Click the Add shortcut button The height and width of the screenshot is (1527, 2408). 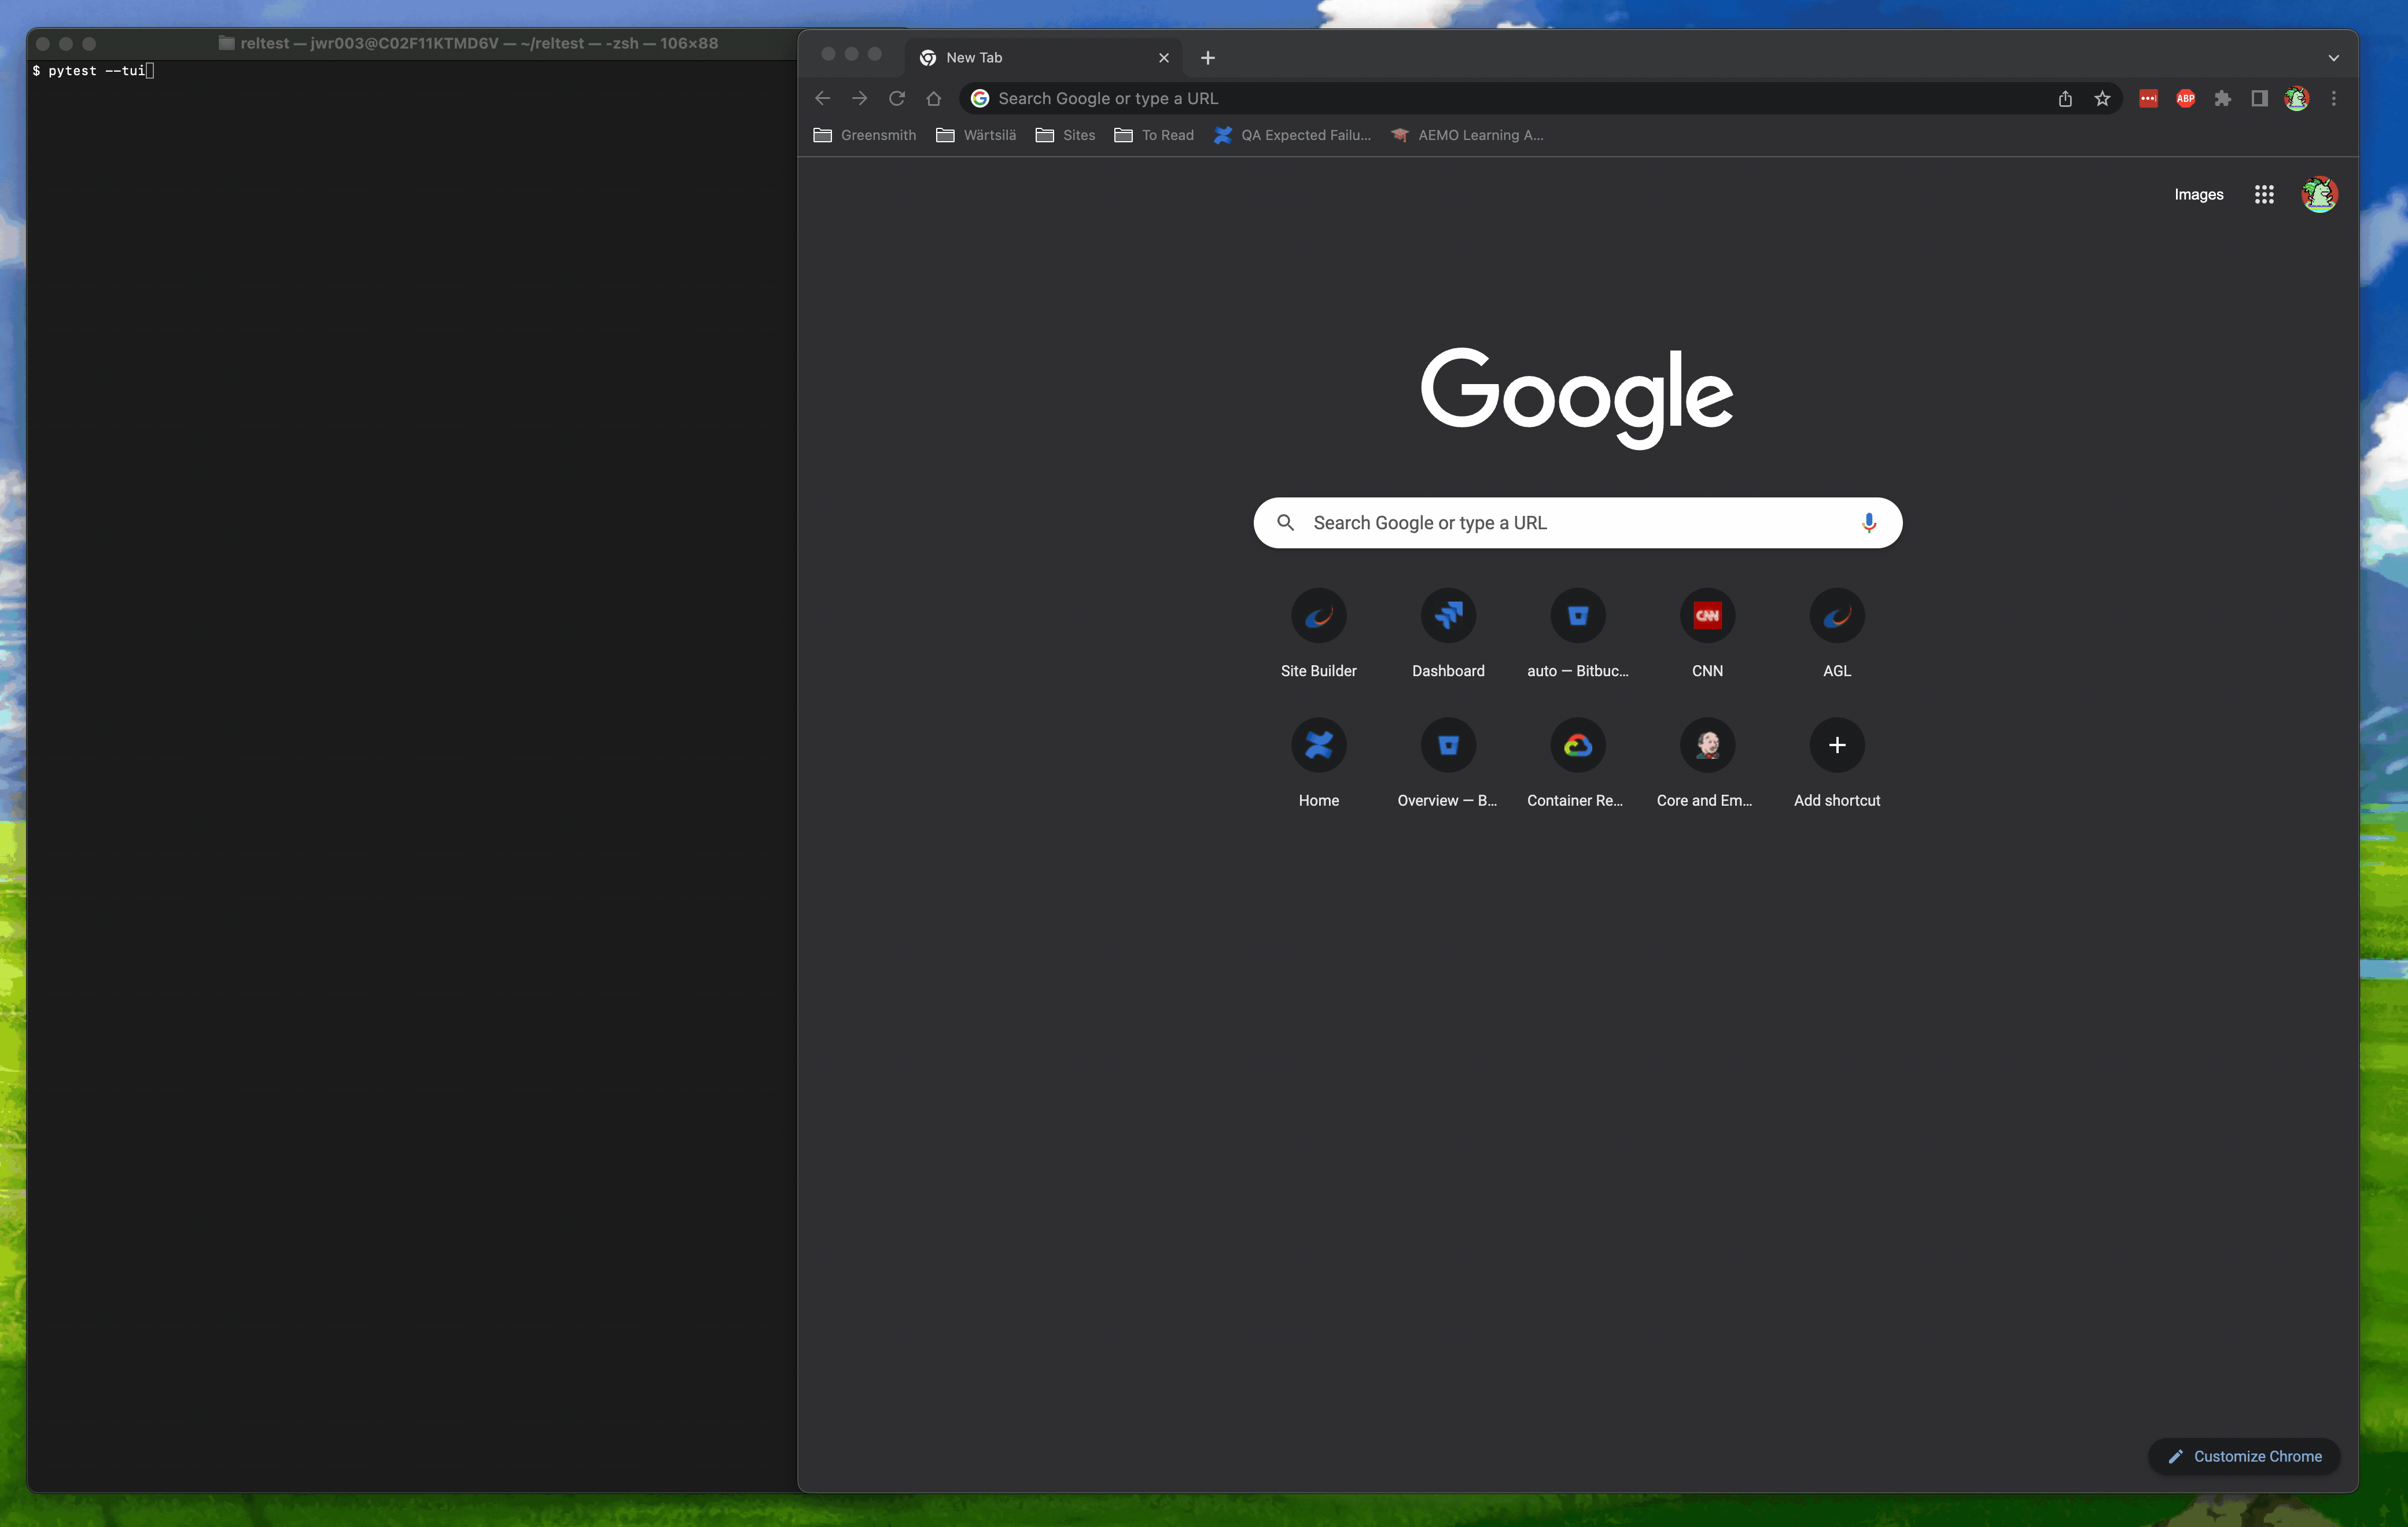pyautogui.click(x=1837, y=764)
